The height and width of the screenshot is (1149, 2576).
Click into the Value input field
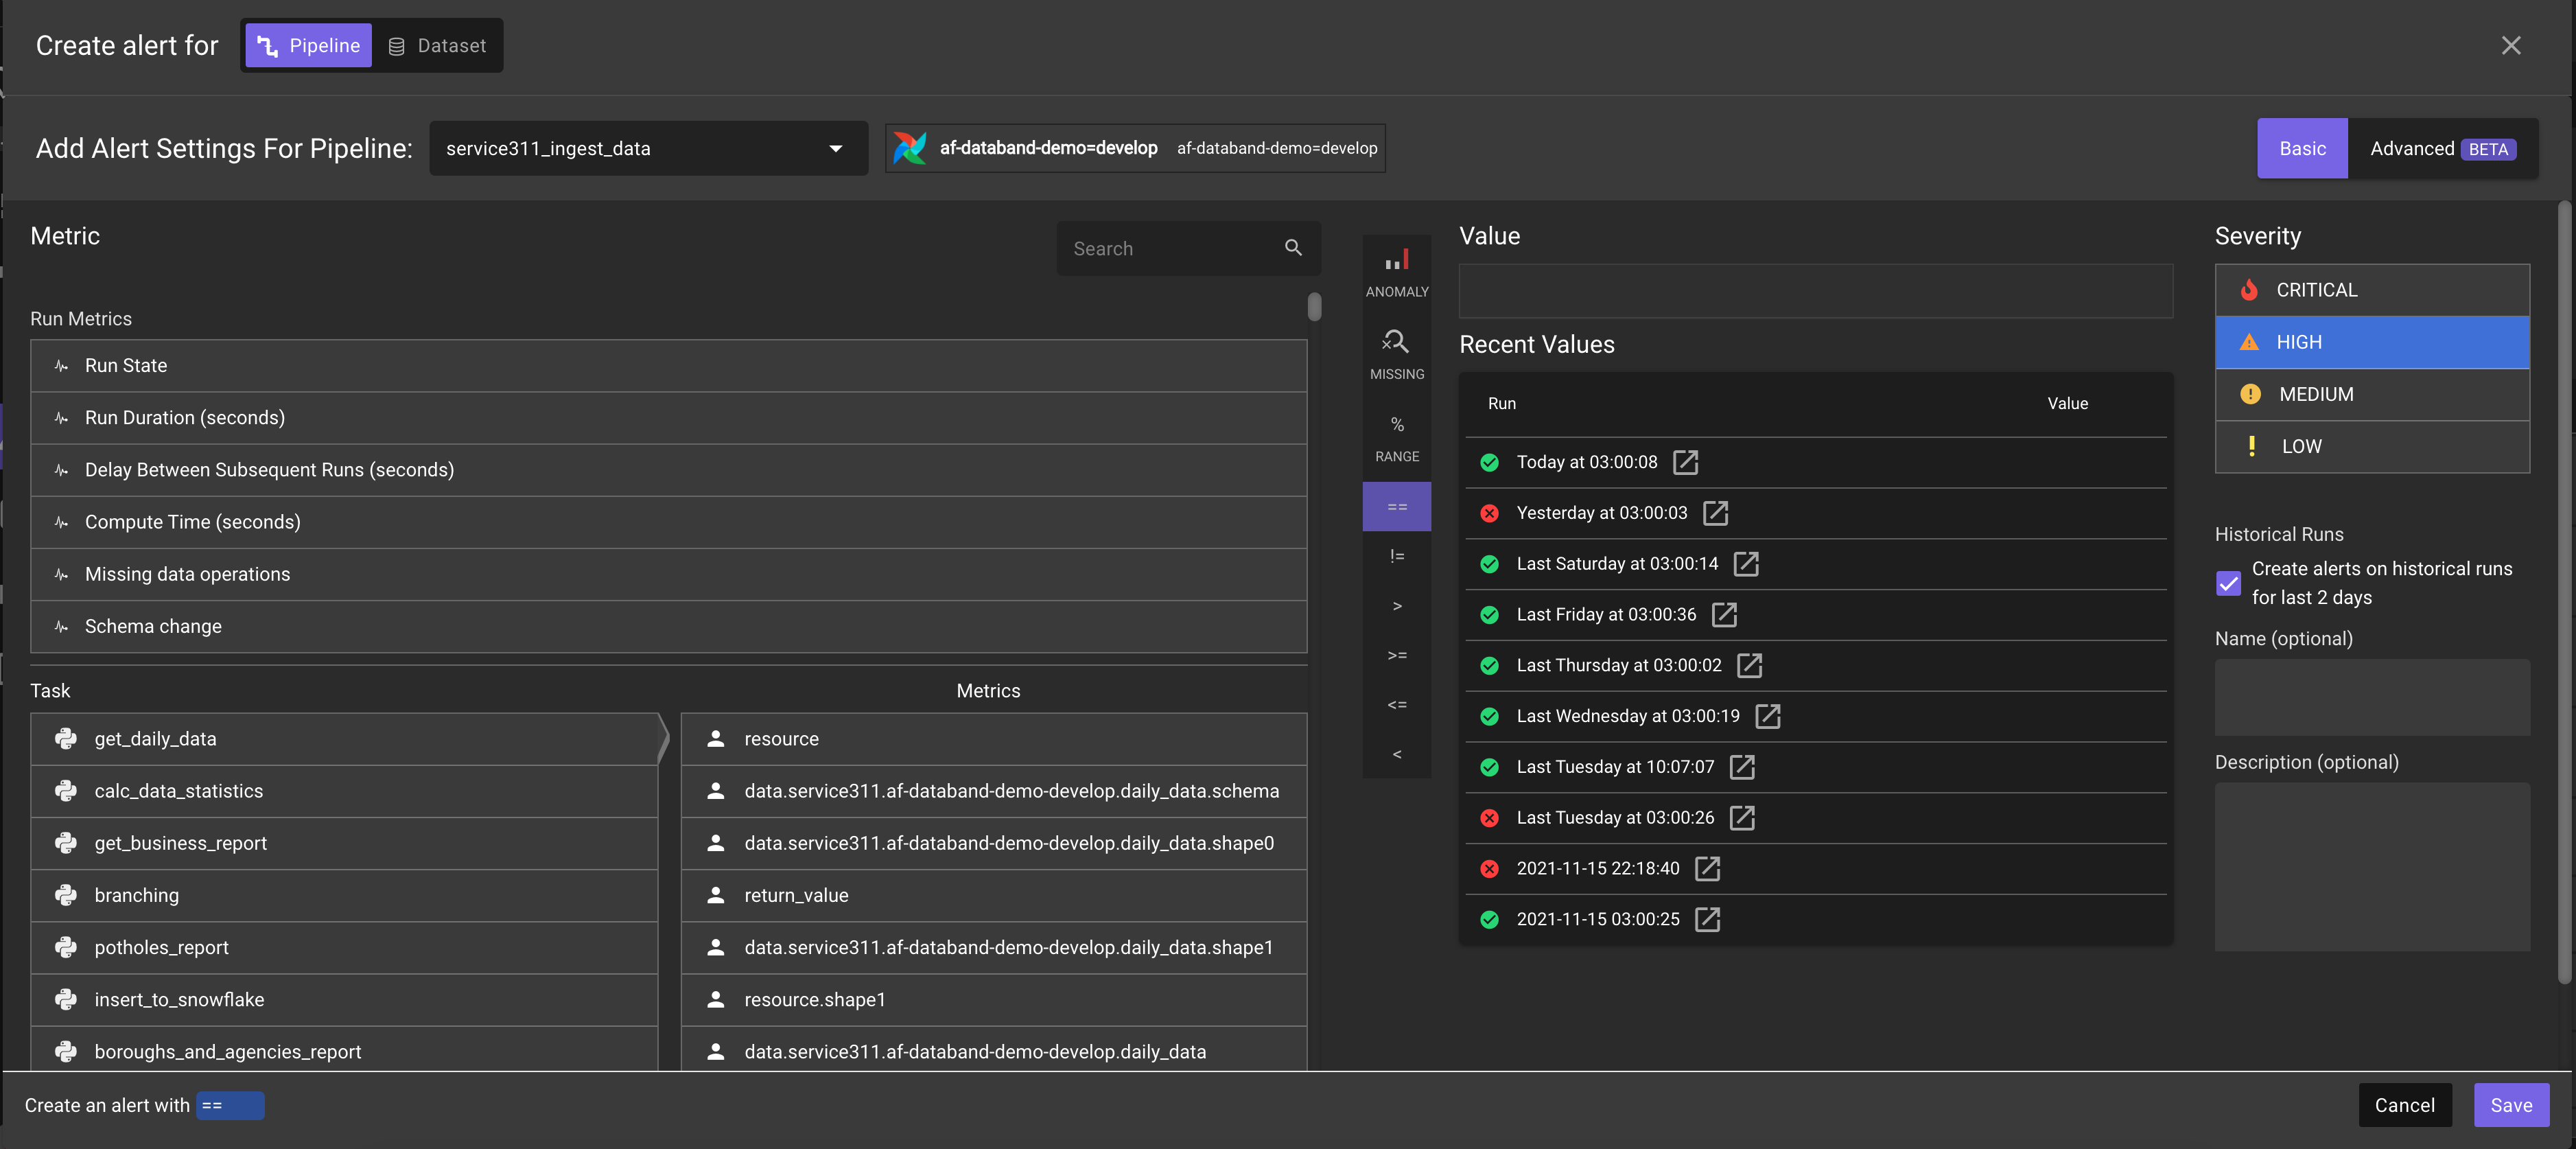point(1814,291)
